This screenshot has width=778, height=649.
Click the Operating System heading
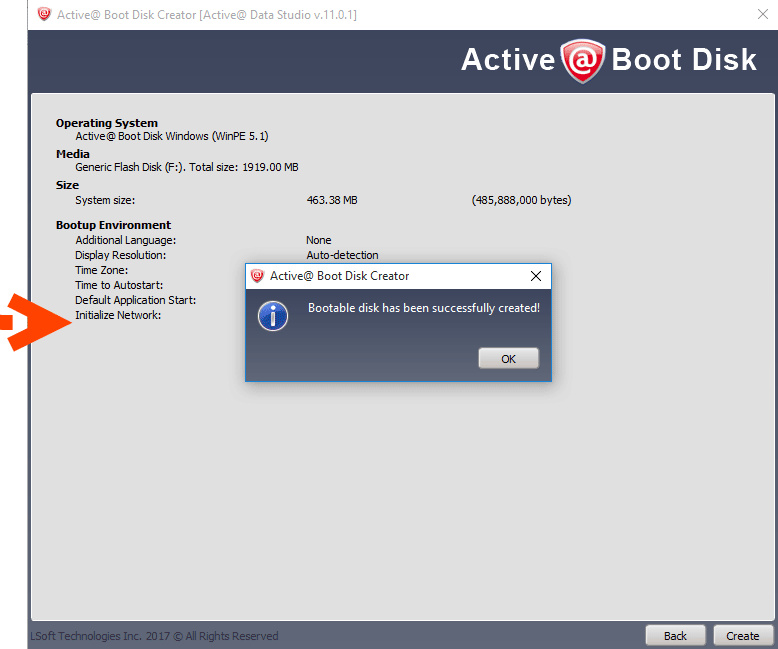pos(107,123)
